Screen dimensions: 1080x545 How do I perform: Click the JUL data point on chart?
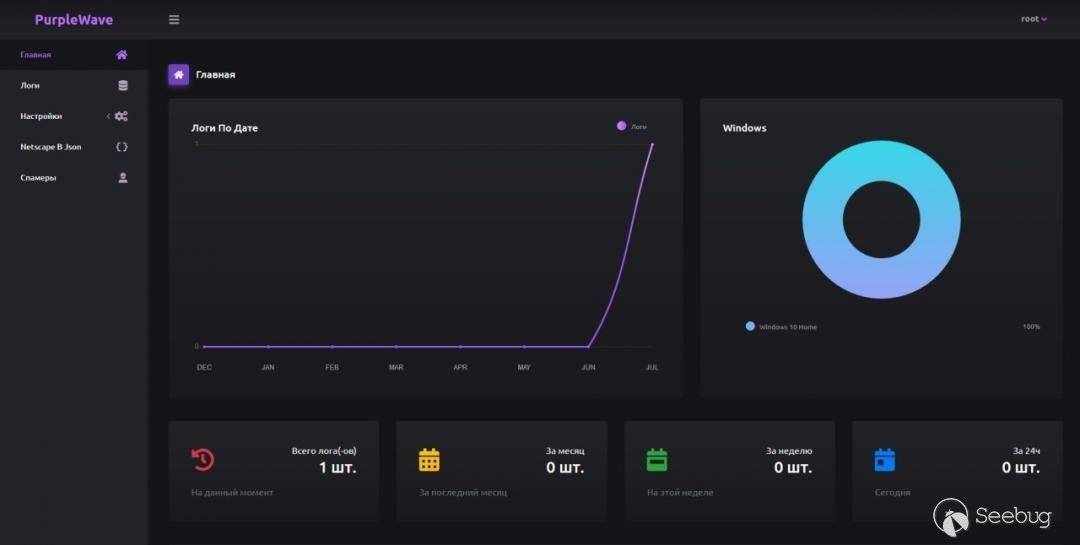[652, 145]
